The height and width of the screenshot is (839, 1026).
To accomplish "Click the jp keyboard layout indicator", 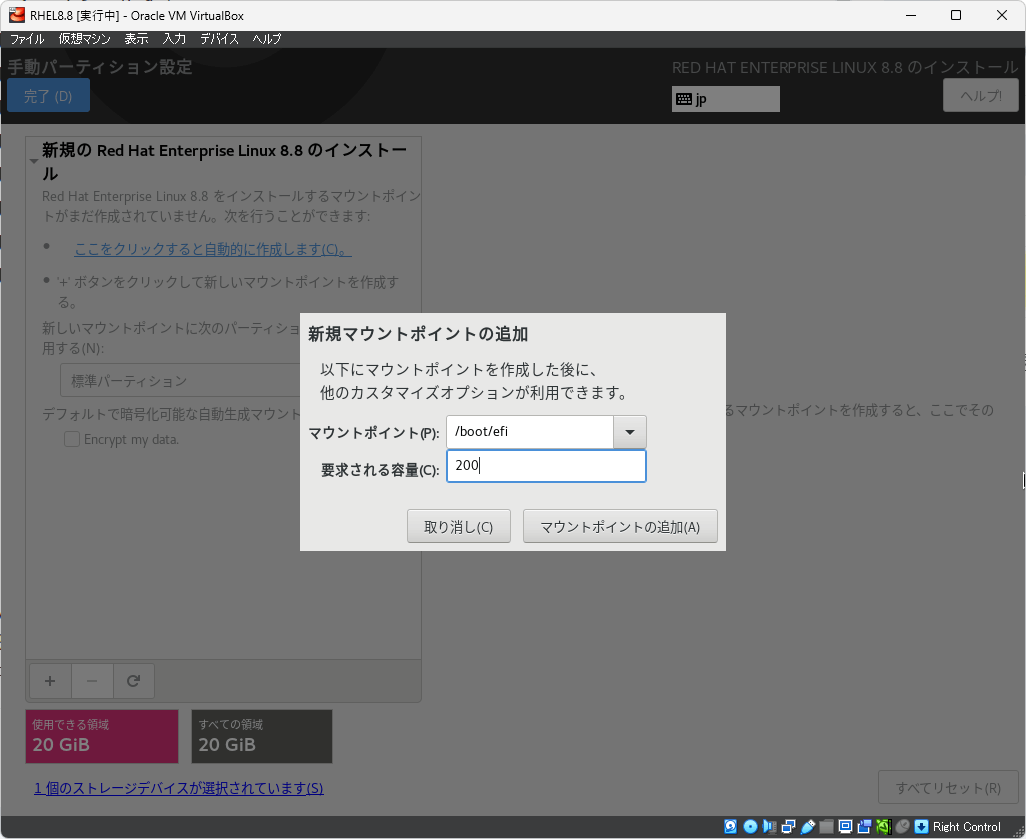I will pos(726,99).
